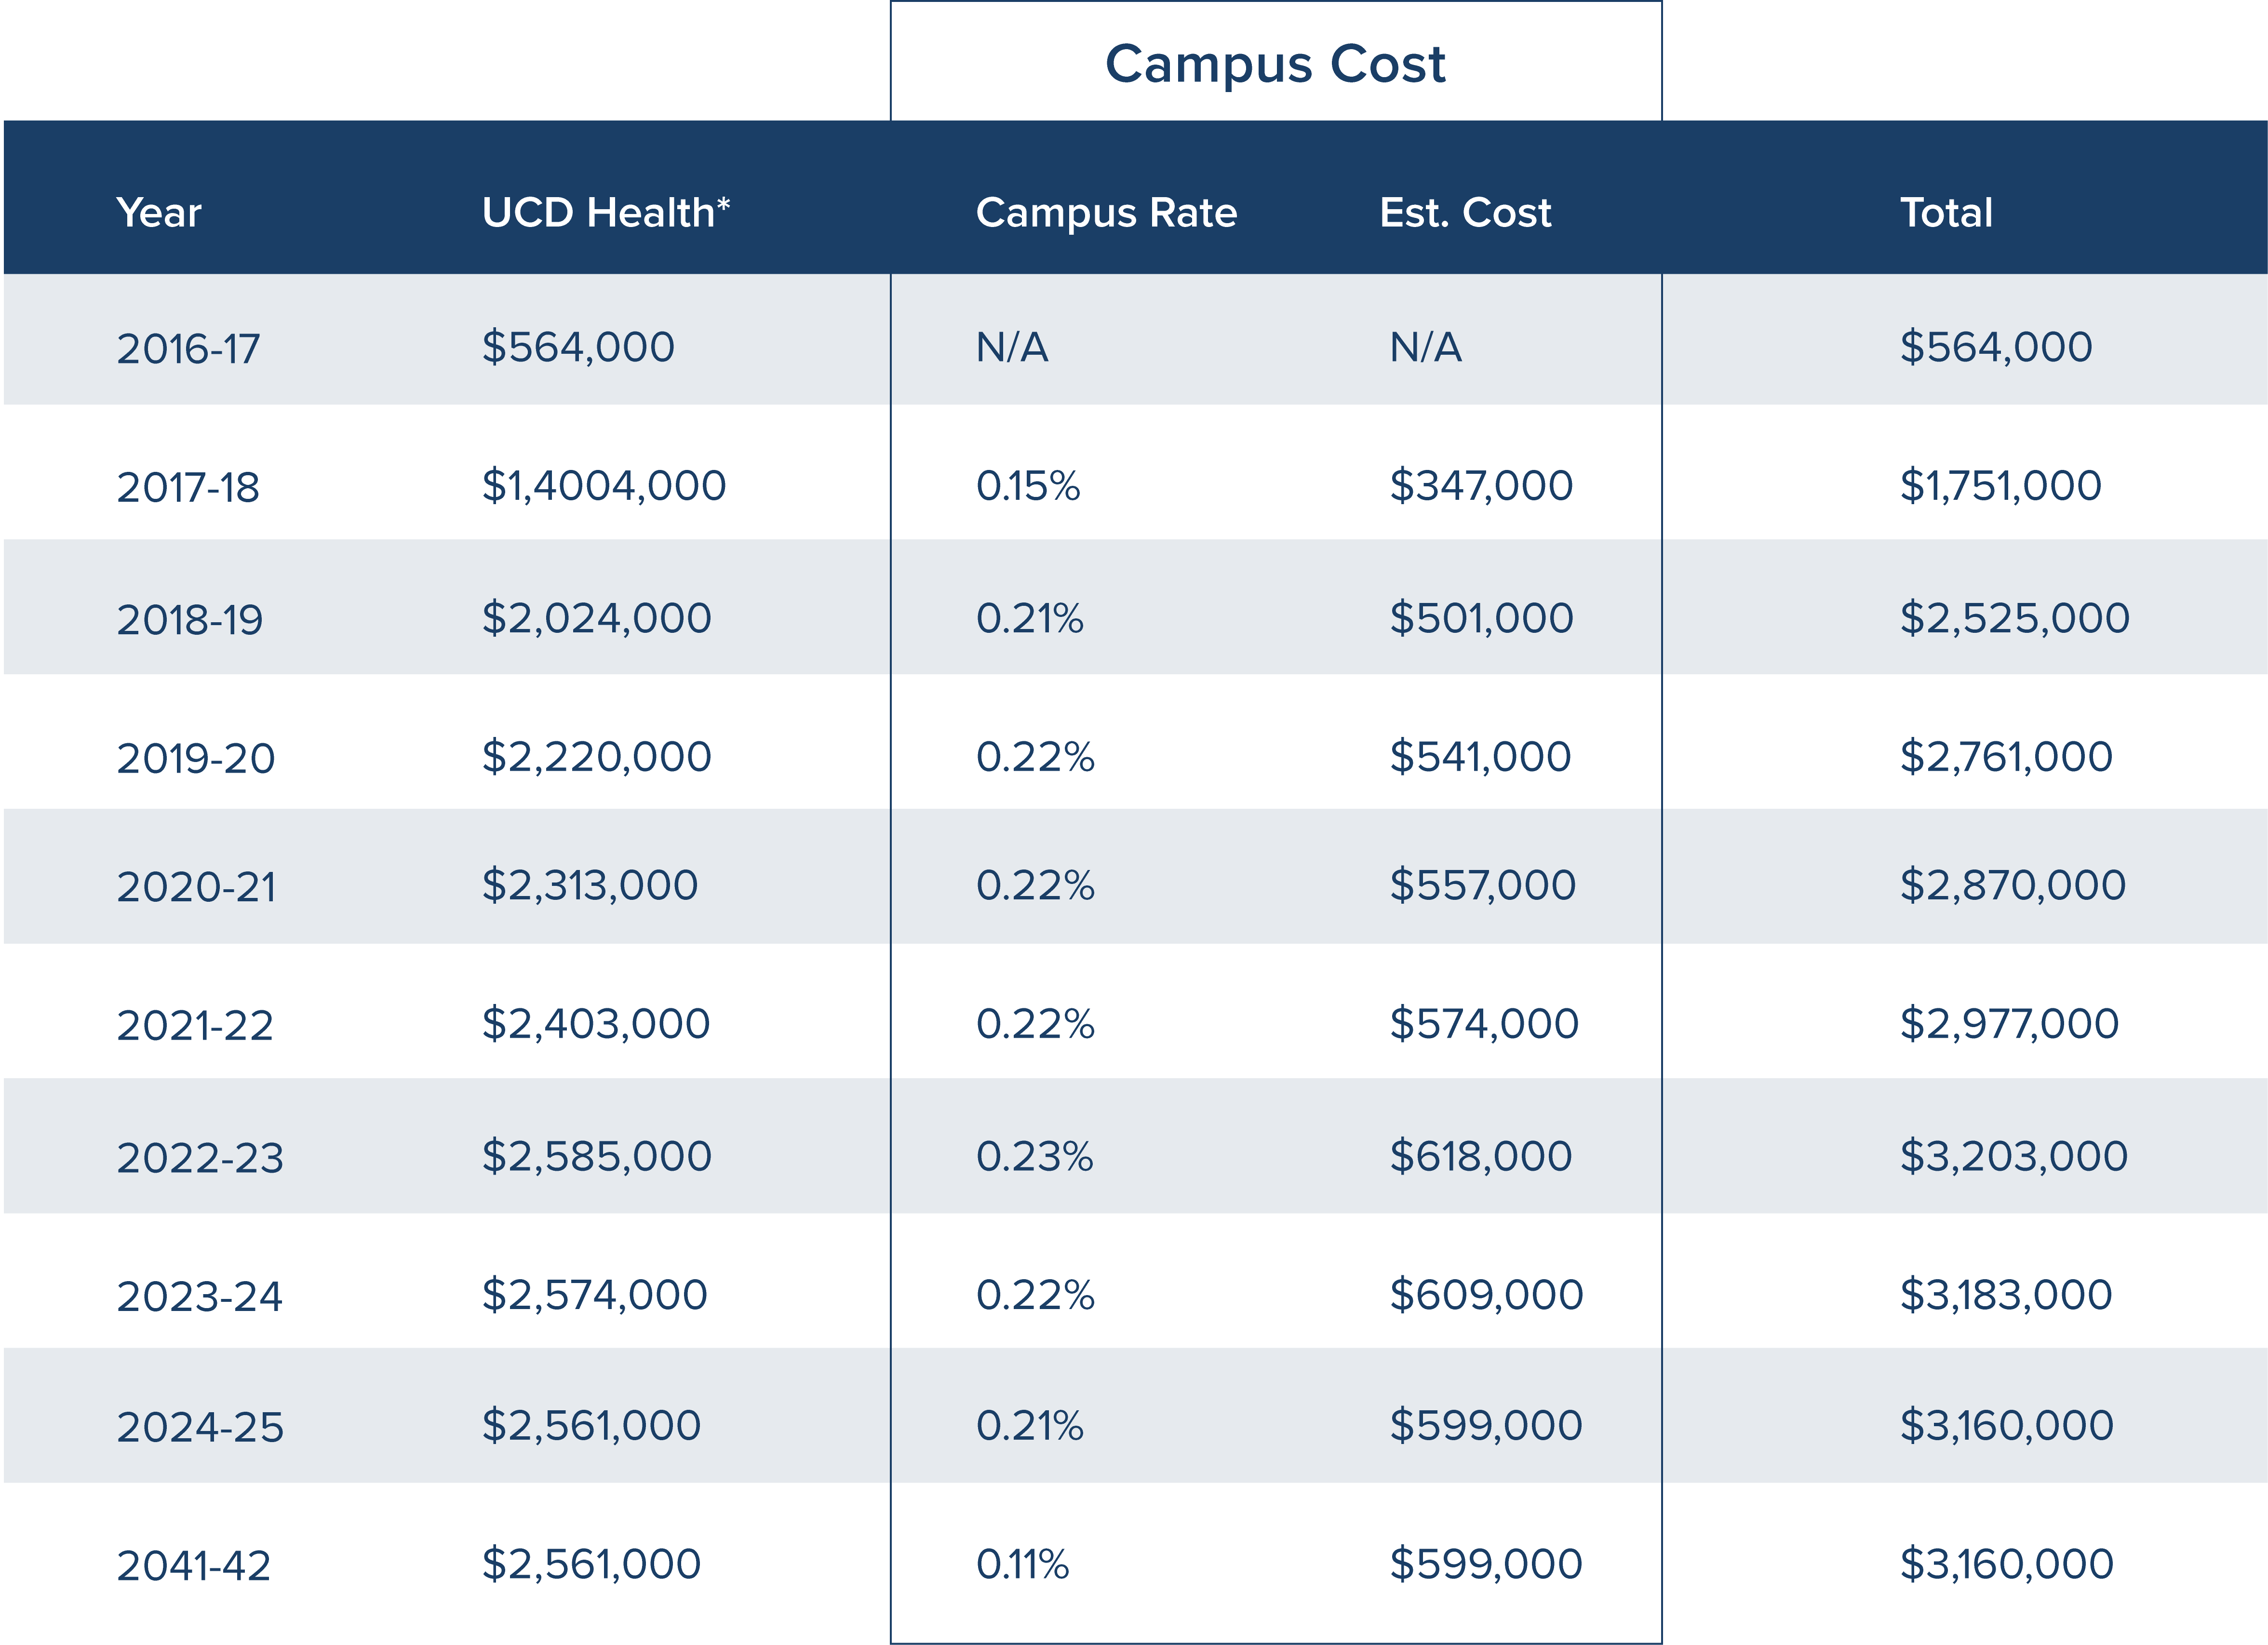Image resolution: width=2268 pixels, height=1645 pixels.
Task: Click the 2016-17 year cell
Action: click(x=188, y=349)
